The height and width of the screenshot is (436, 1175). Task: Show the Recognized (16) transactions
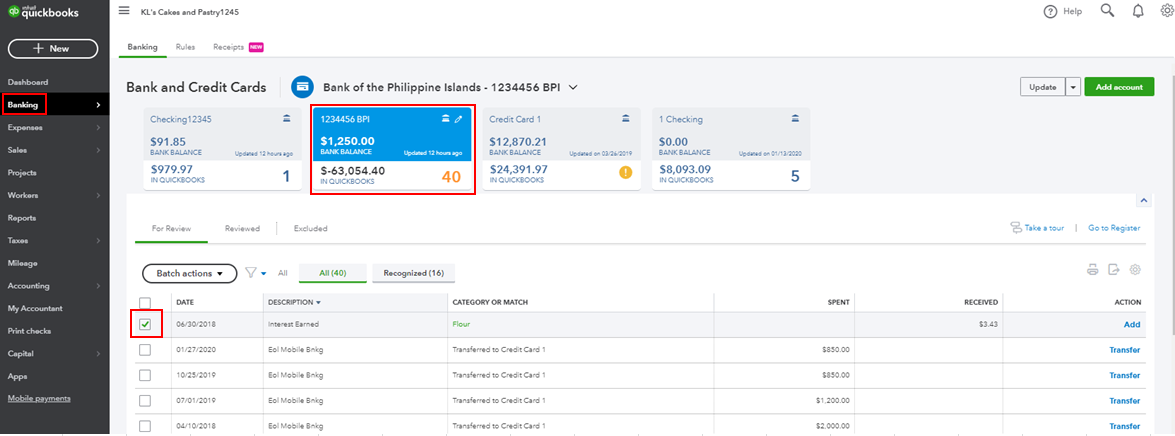414,273
